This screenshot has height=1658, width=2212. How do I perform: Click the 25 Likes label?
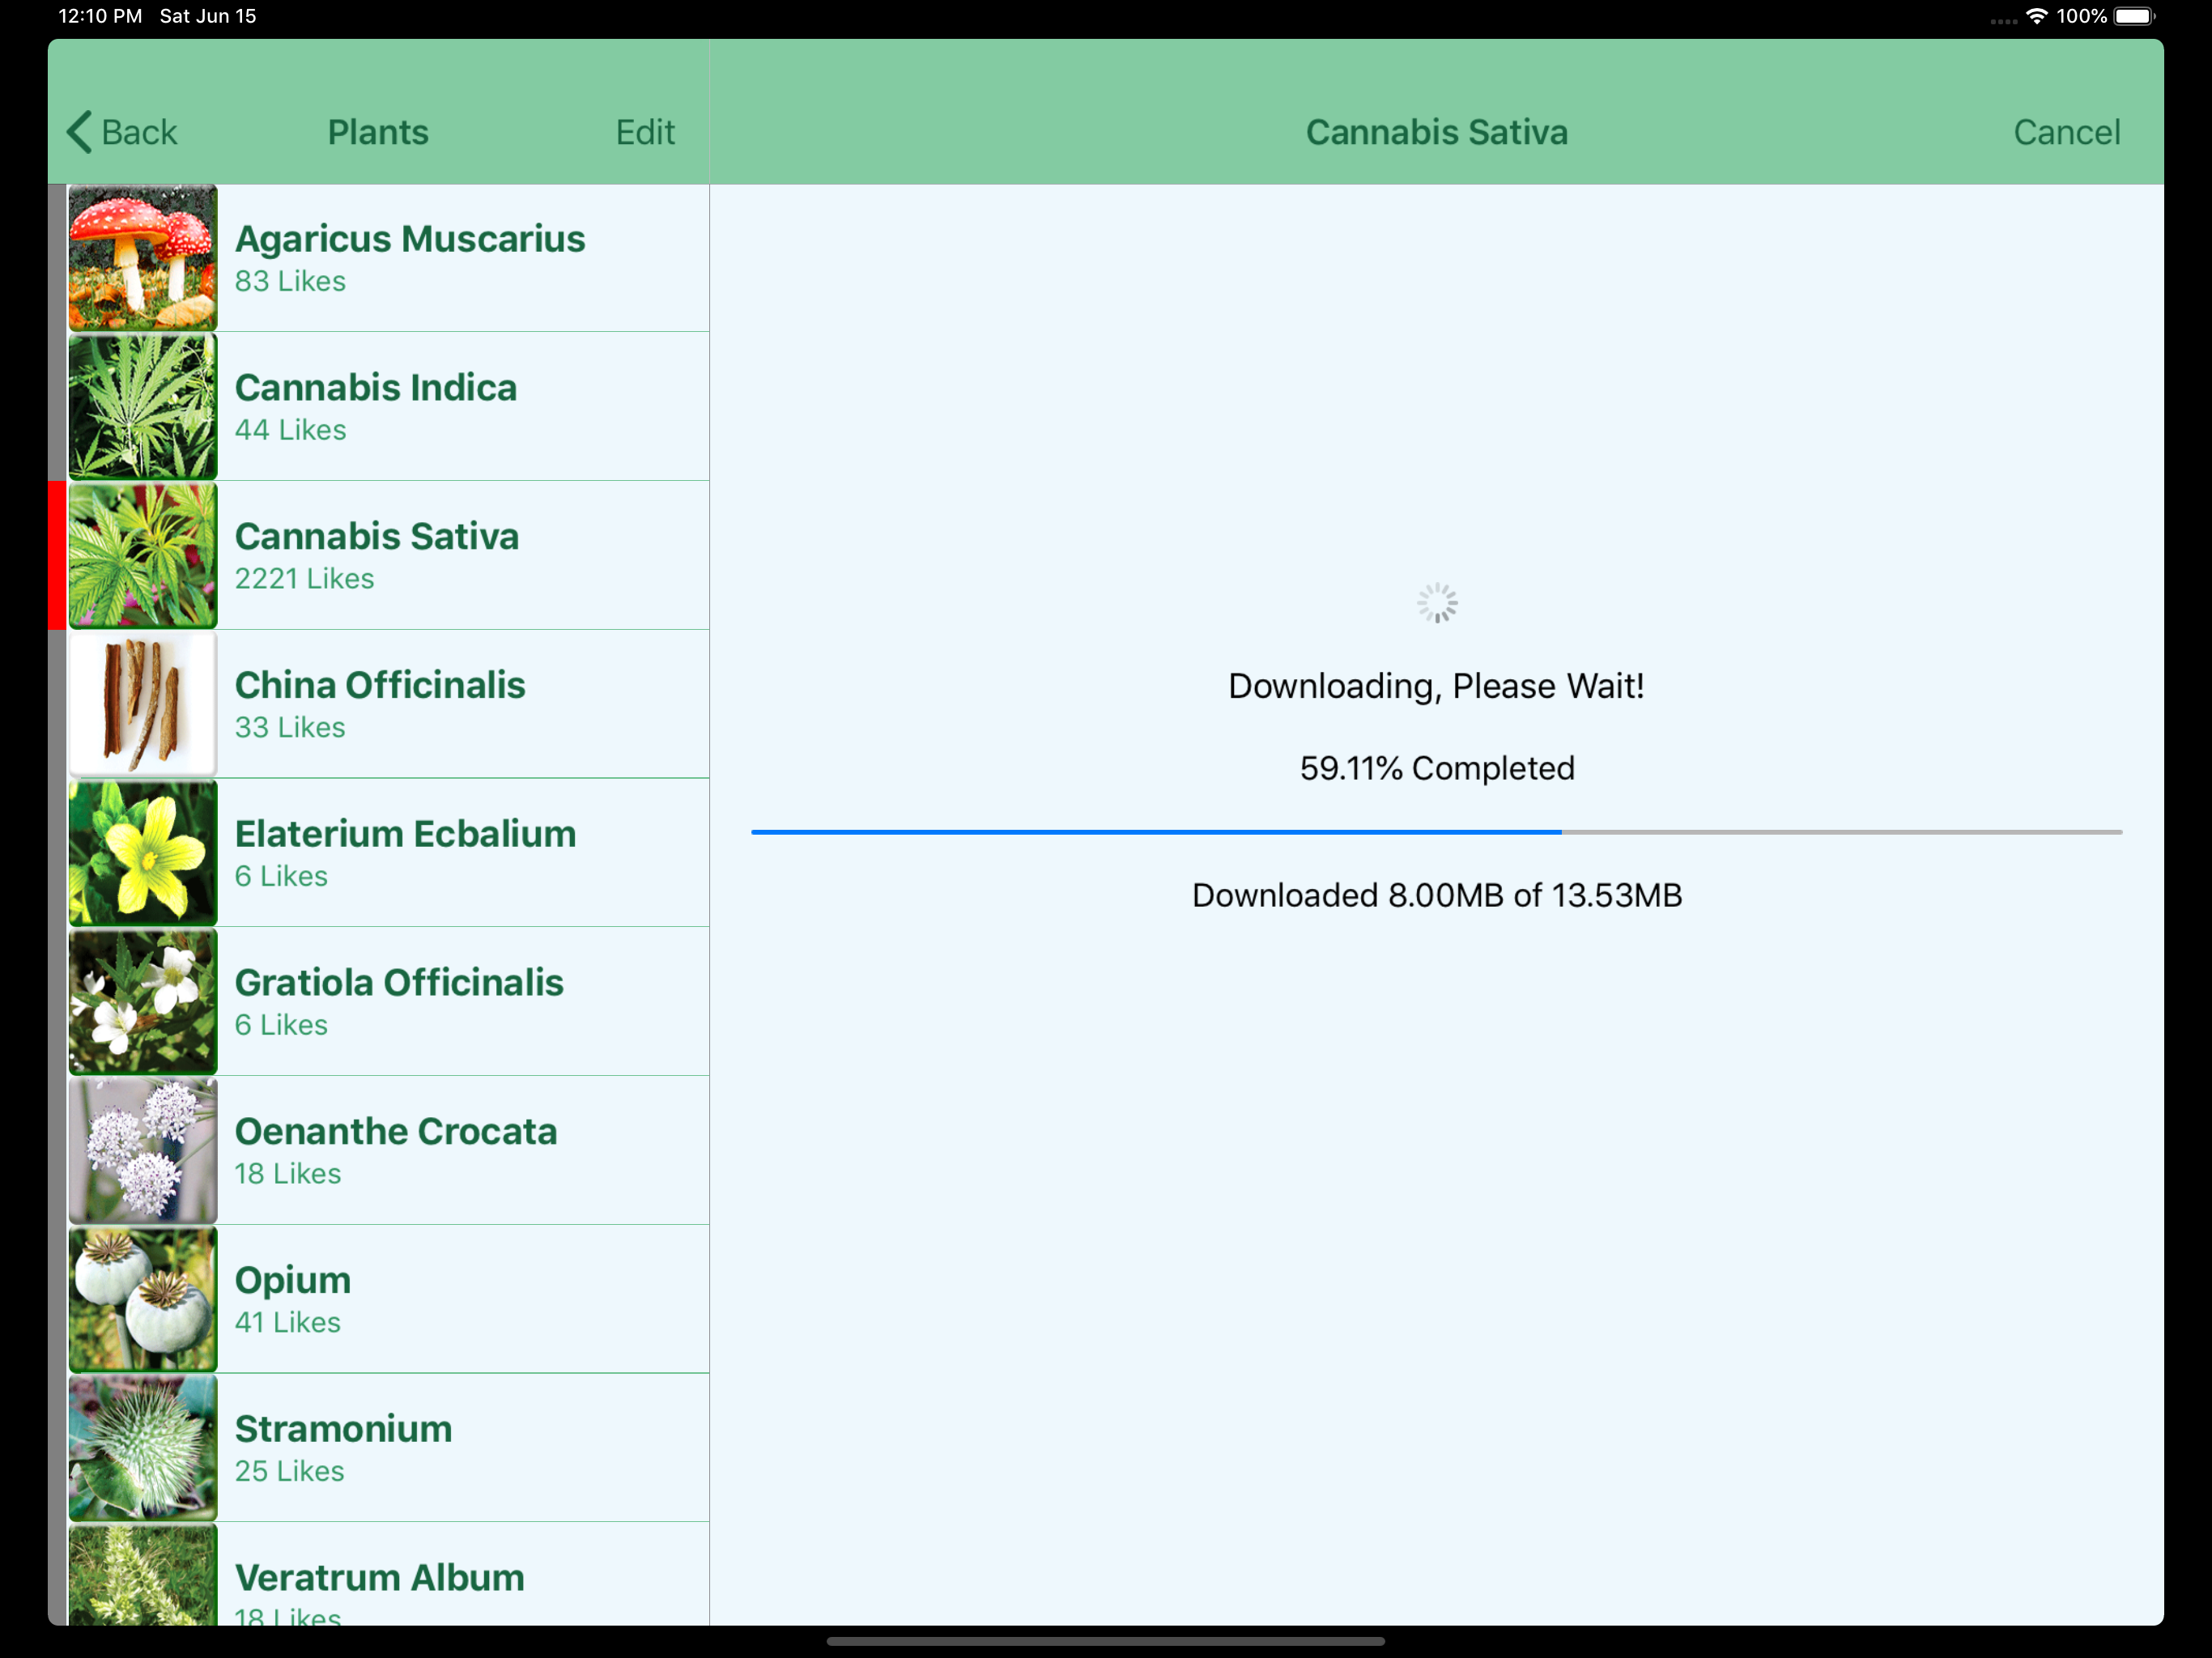point(289,1472)
